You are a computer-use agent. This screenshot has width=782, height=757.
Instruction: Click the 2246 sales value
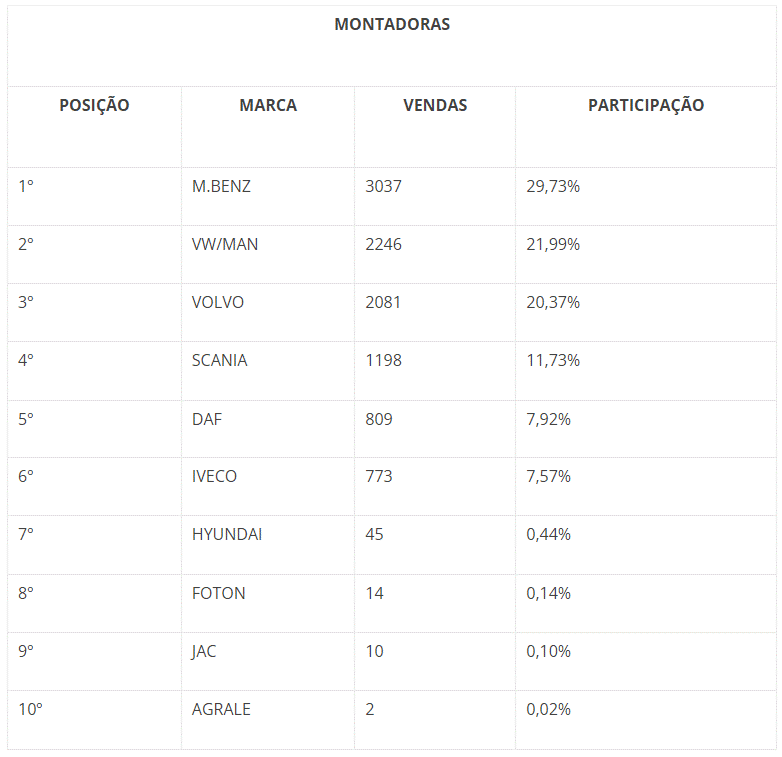coord(384,244)
